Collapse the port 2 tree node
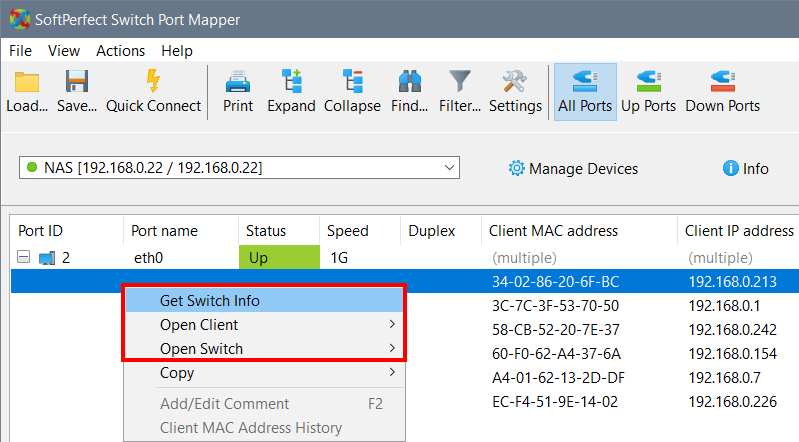 [x=23, y=257]
